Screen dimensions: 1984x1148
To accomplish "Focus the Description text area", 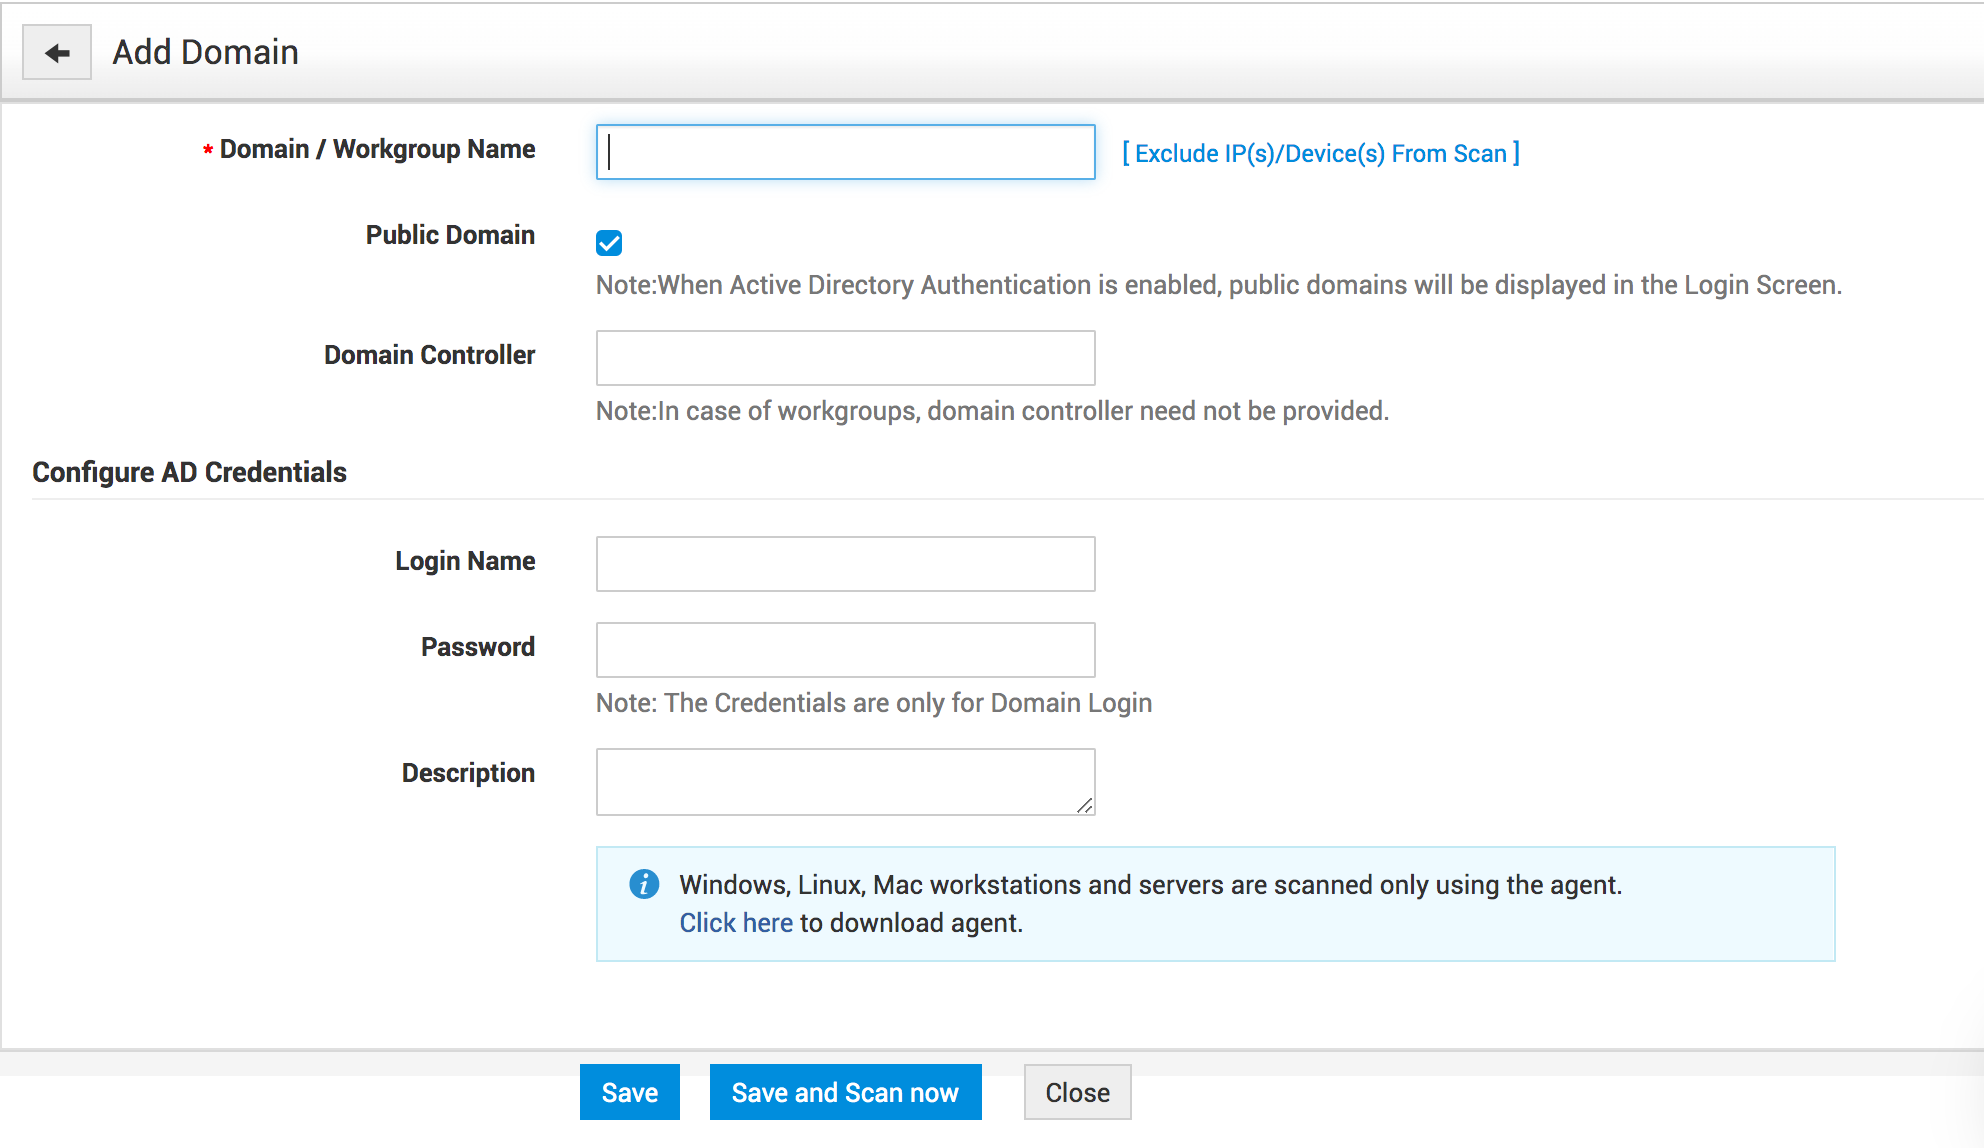I will [x=840, y=781].
